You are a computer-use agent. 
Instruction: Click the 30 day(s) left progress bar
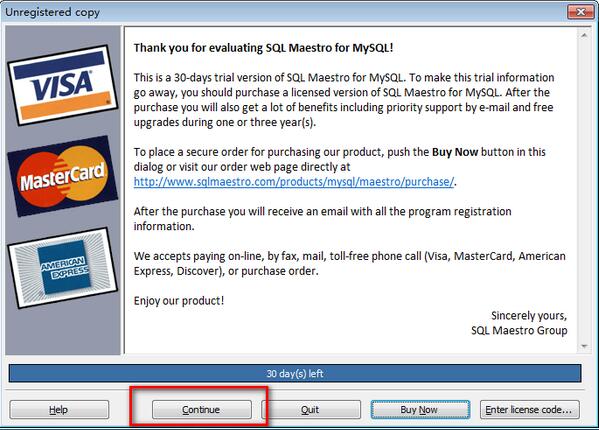tap(295, 373)
